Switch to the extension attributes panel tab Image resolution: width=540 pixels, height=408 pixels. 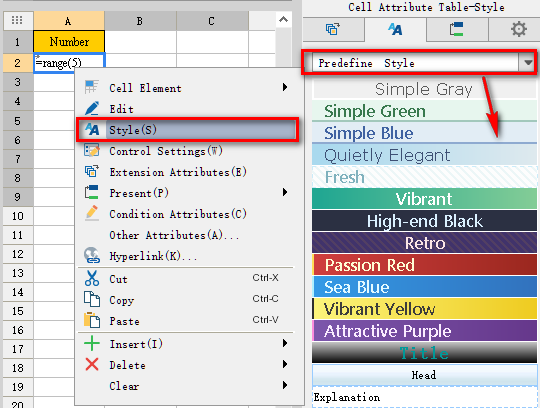333,29
